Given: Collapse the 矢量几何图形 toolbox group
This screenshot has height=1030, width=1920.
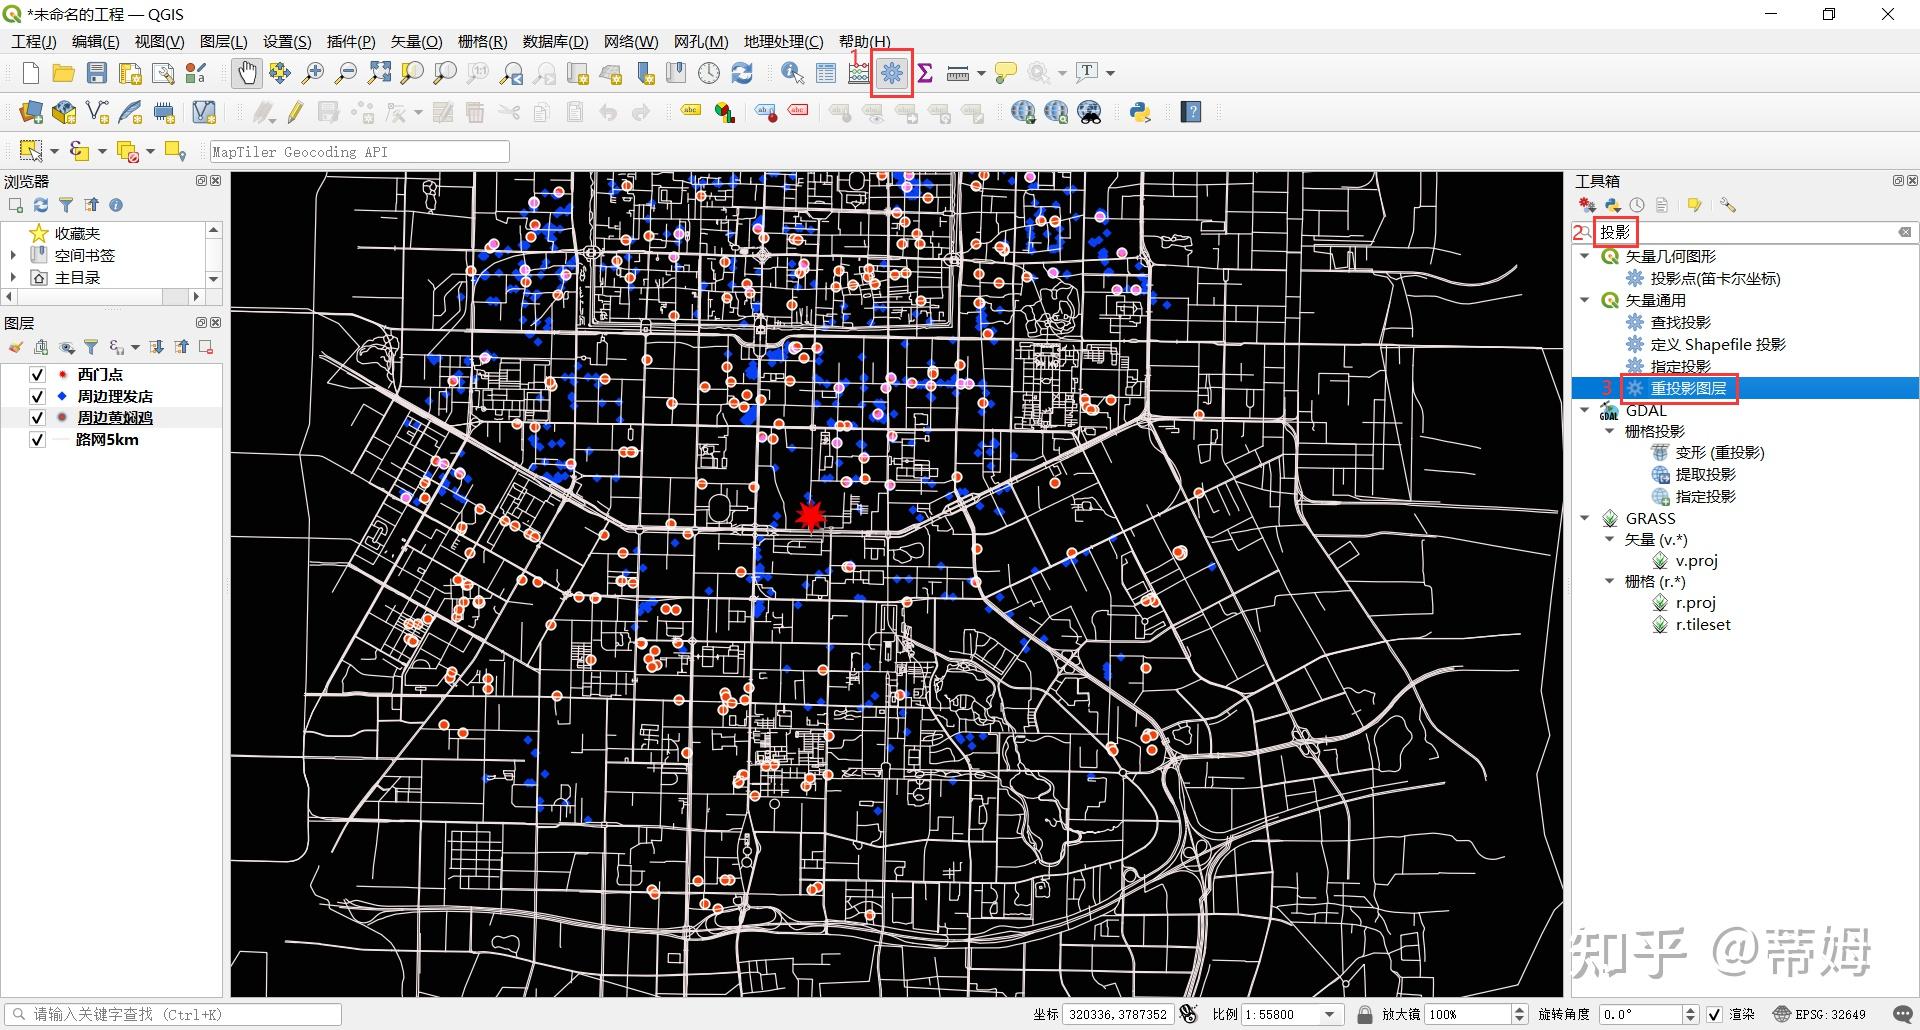Looking at the screenshot, I should click(1585, 257).
